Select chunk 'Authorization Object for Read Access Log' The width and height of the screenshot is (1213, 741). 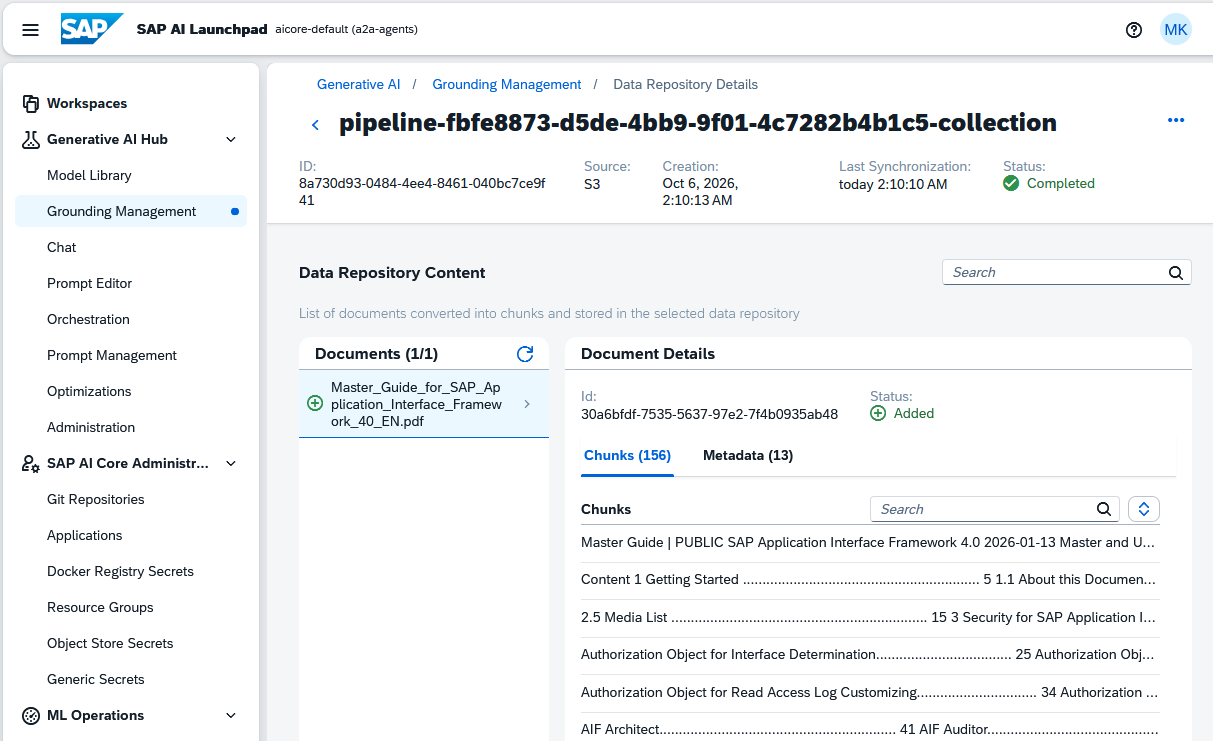(870, 692)
